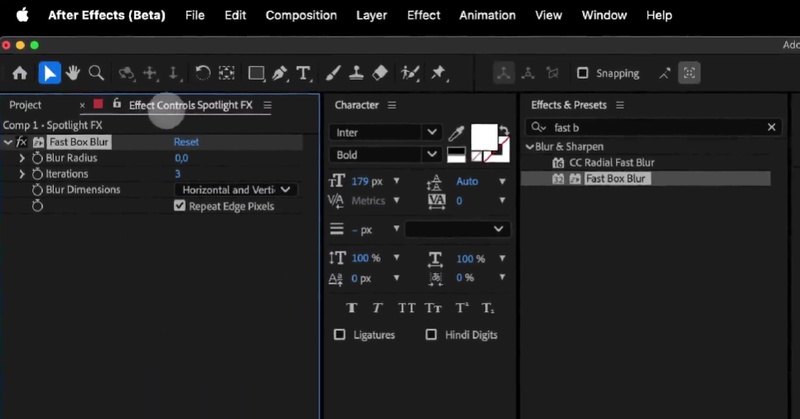Expand the Iterations property

pyautogui.click(x=22, y=174)
